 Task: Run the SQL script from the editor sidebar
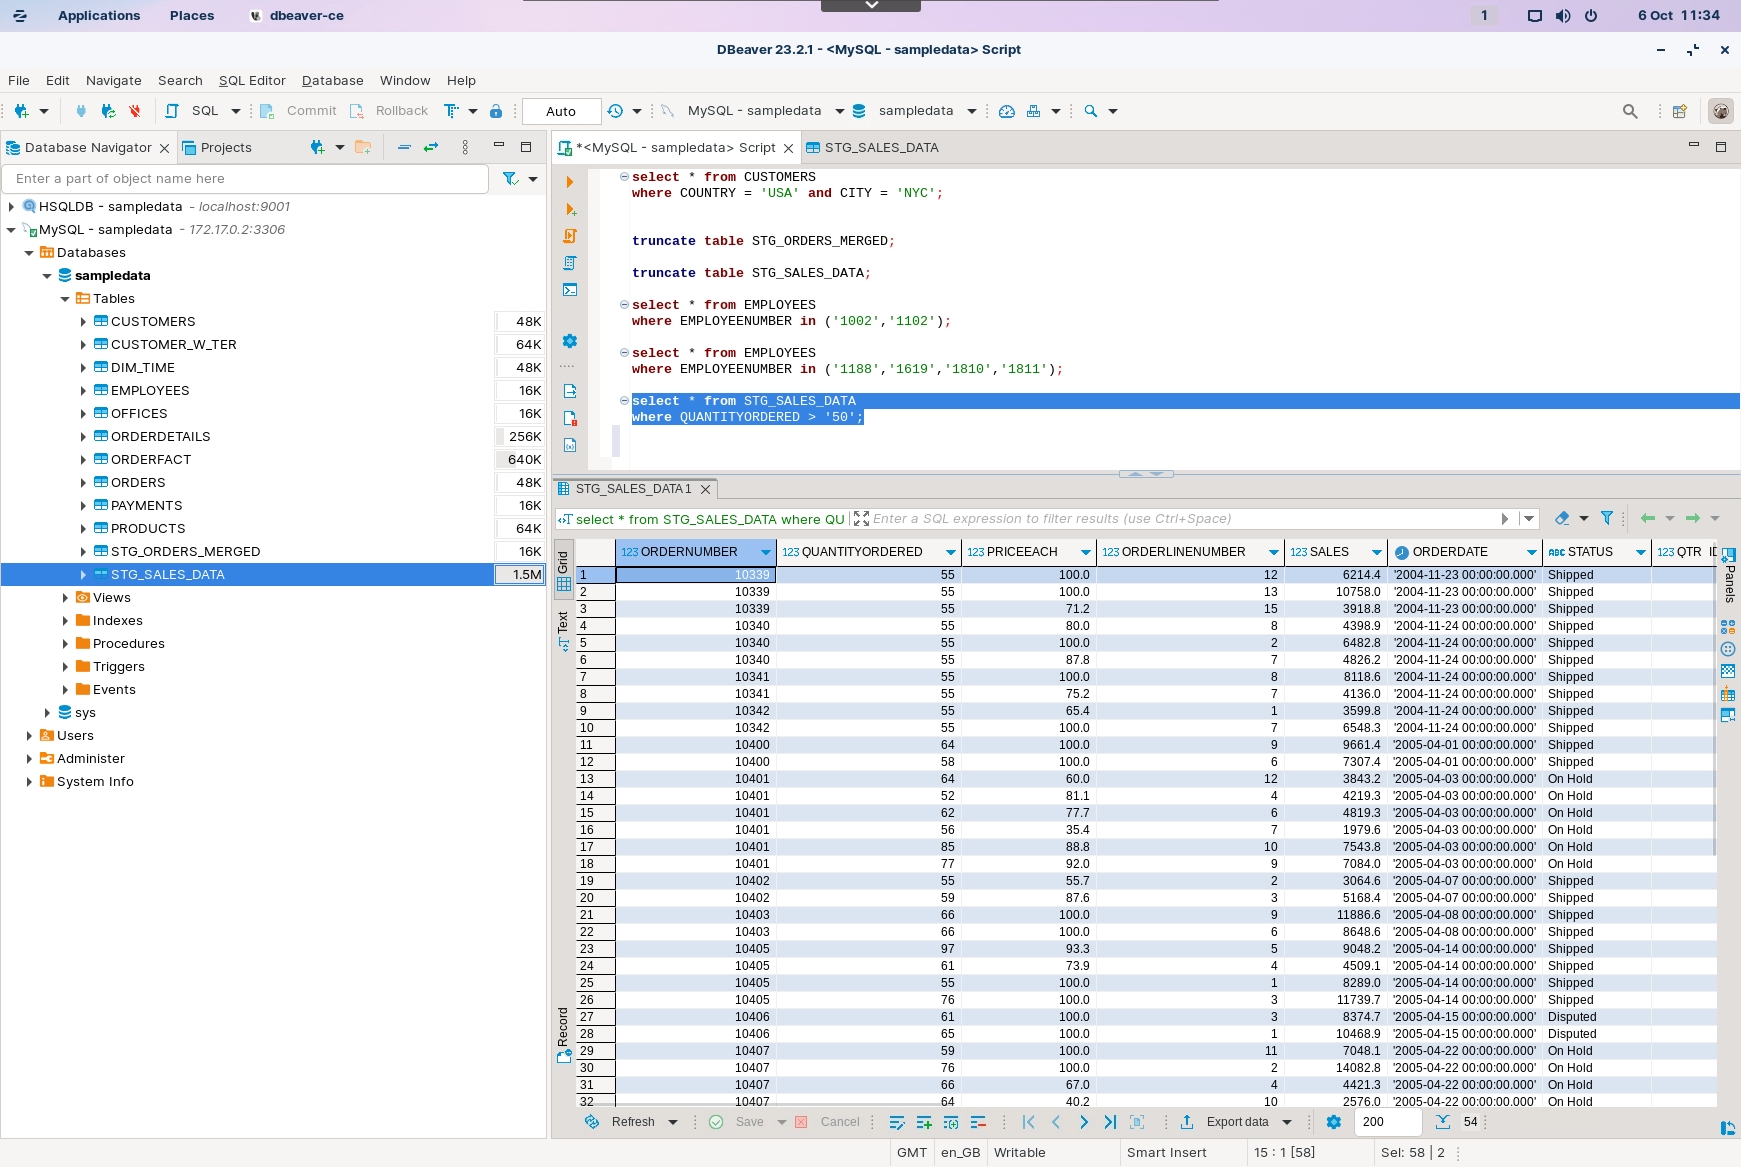(x=570, y=236)
